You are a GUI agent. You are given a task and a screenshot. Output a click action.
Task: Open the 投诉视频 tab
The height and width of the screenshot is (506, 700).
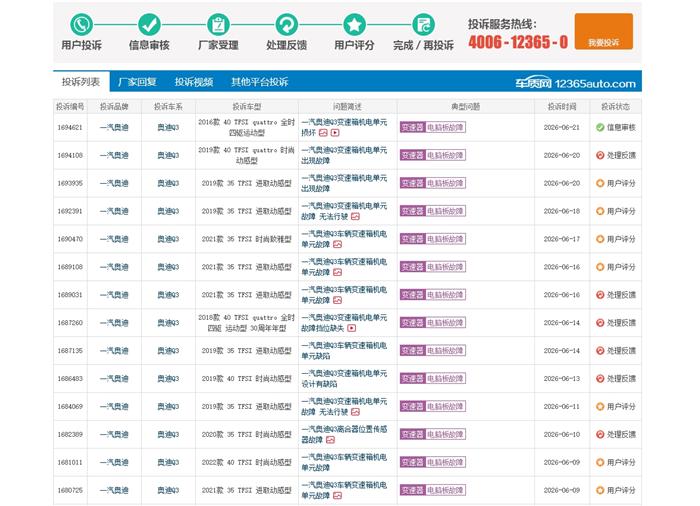pyautogui.click(x=194, y=82)
